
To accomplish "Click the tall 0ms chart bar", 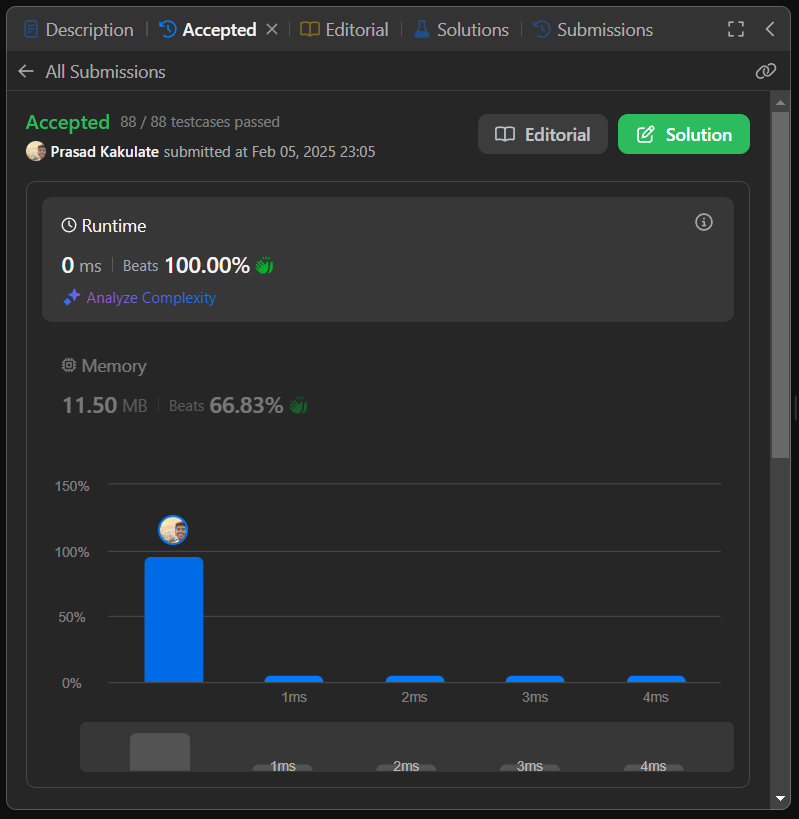I will pyautogui.click(x=173, y=619).
